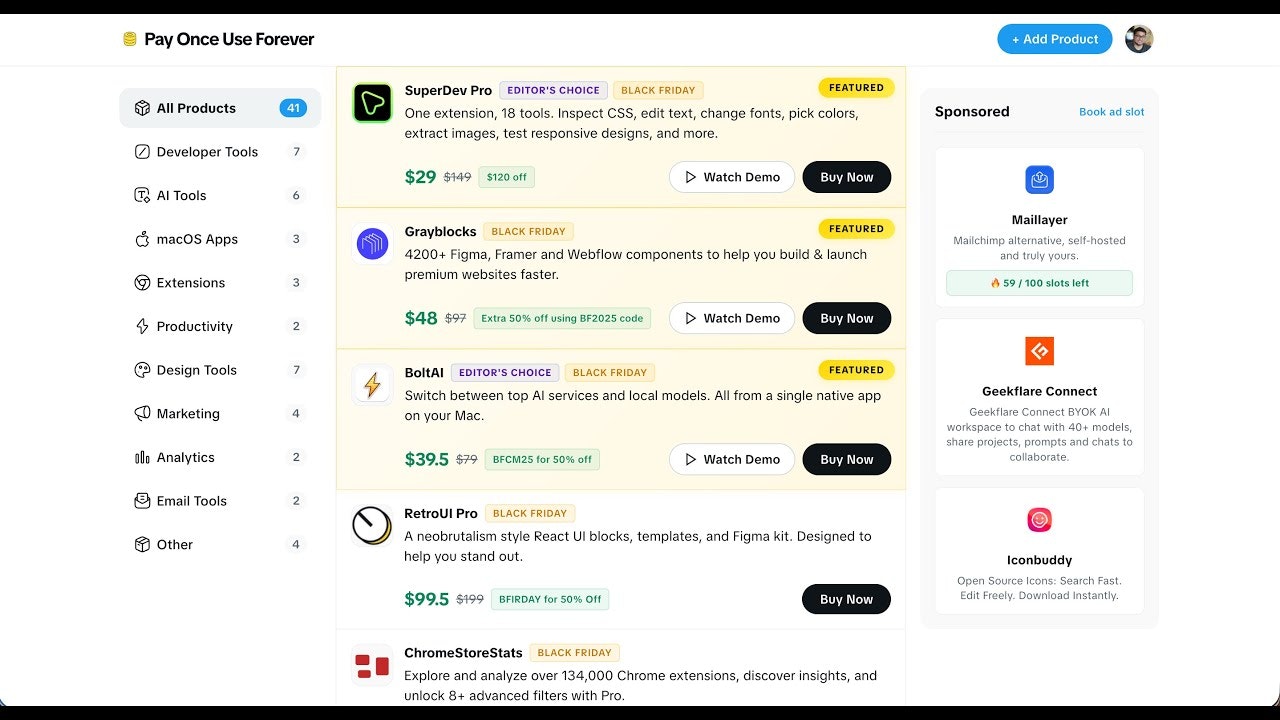
Task: Open the Grayblocks product logo
Action: 372,244
